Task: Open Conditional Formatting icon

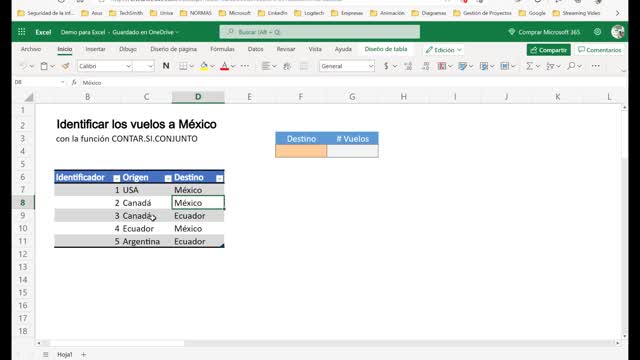Action: pyautogui.click(x=442, y=66)
